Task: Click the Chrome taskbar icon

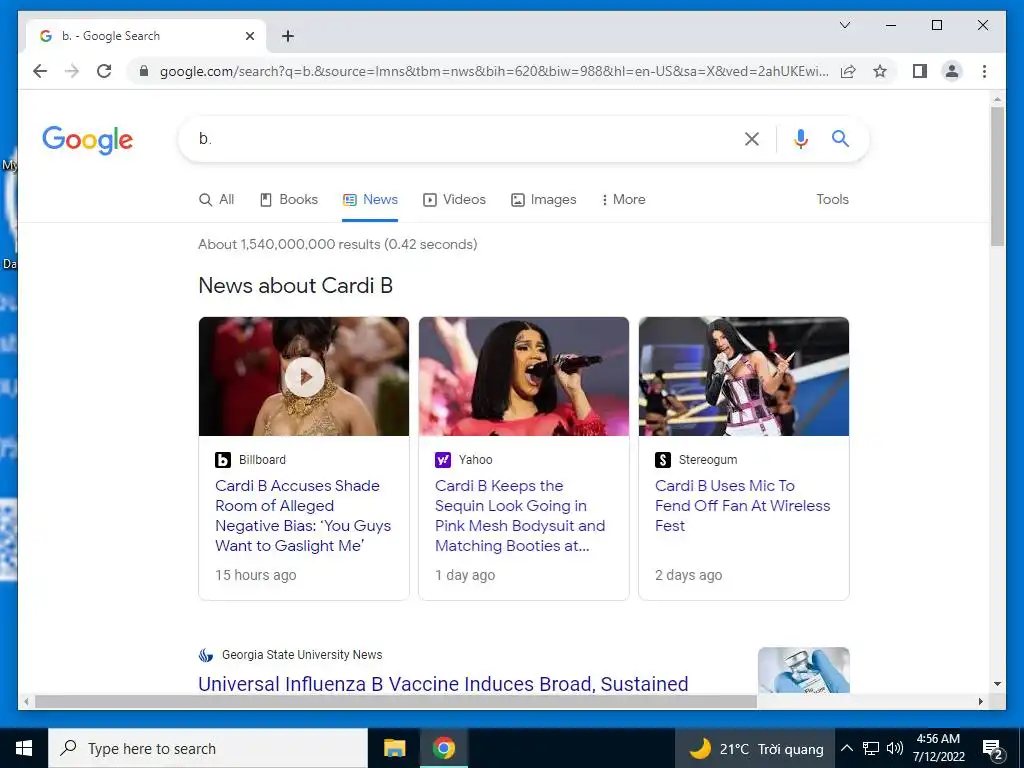Action: tap(443, 748)
